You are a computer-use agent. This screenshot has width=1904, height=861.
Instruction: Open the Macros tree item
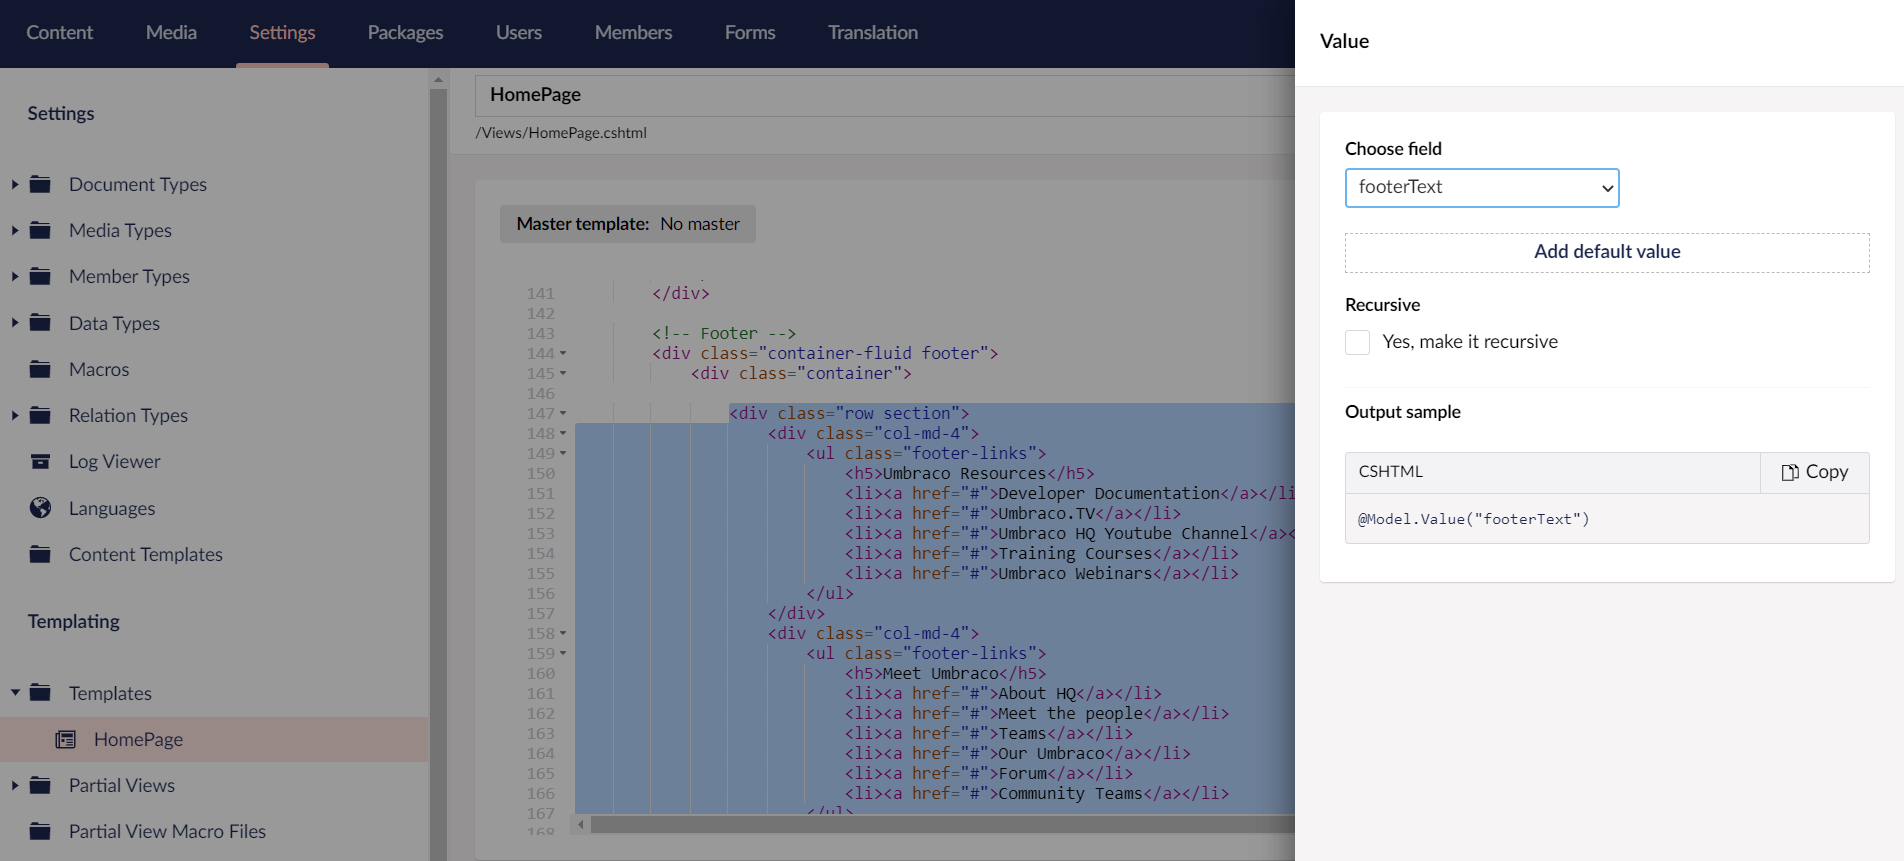(x=99, y=369)
